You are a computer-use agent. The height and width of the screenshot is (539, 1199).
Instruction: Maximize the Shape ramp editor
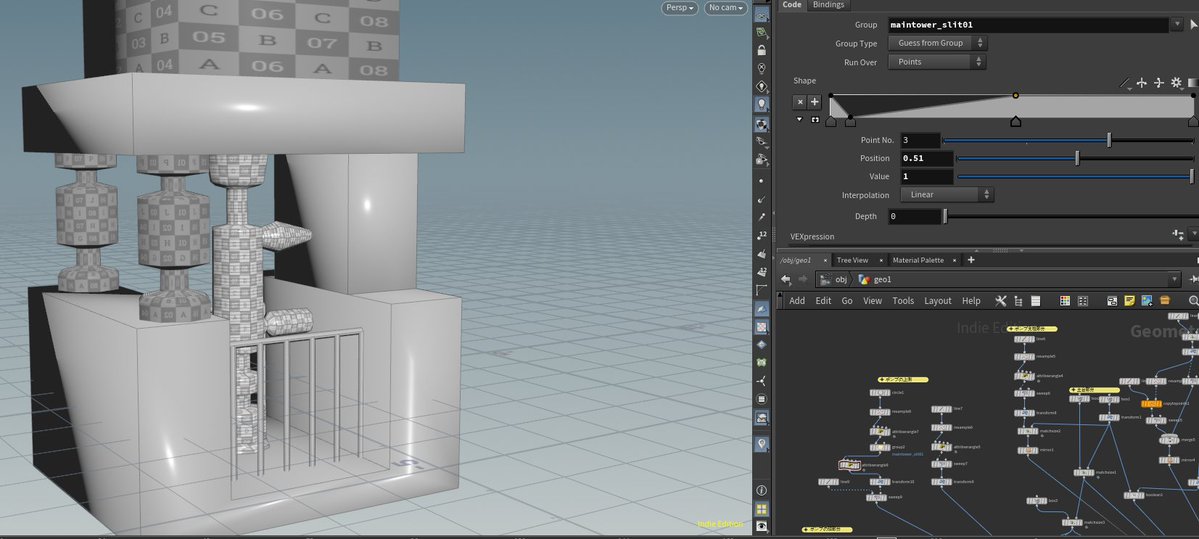(815, 120)
